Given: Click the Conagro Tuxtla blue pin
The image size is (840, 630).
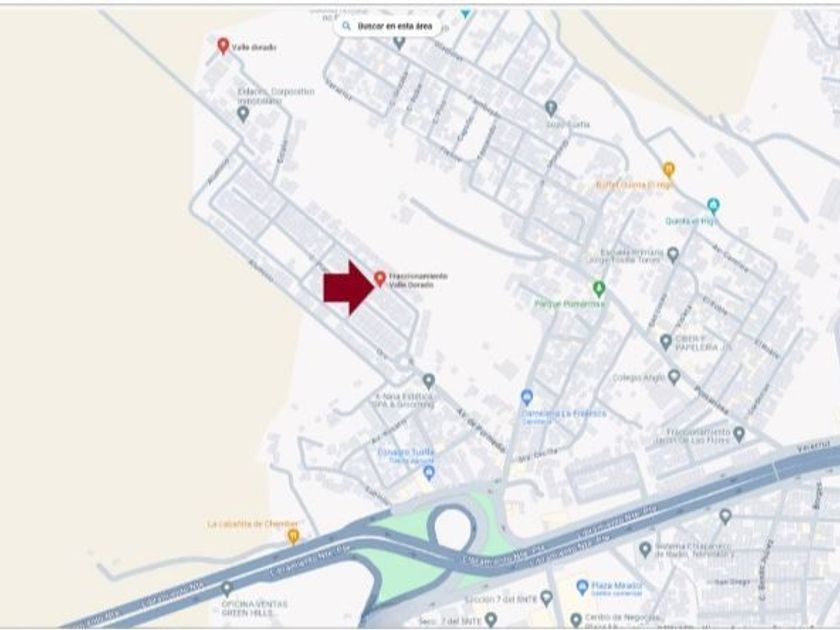Looking at the screenshot, I should (429, 473).
